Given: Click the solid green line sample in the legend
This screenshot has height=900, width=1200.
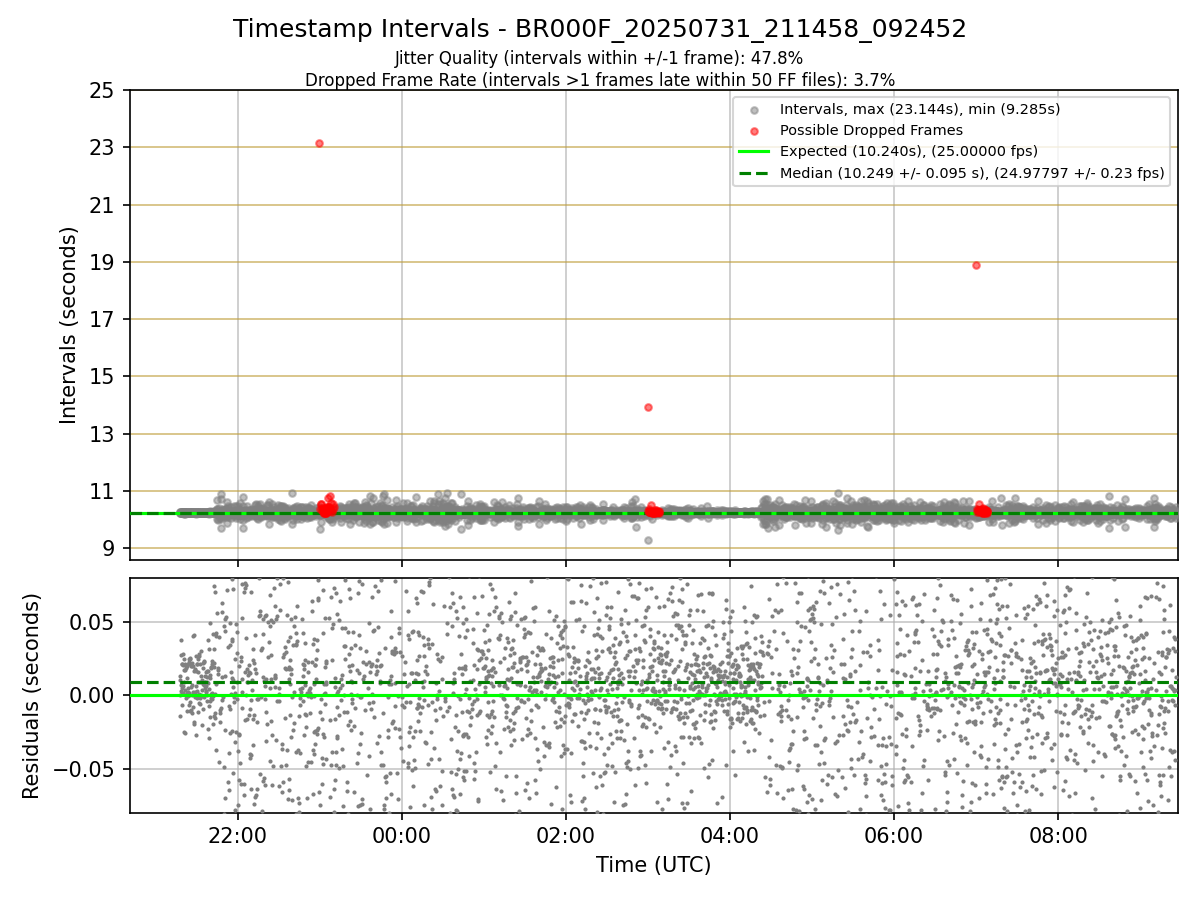Looking at the screenshot, I should [754, 152].
